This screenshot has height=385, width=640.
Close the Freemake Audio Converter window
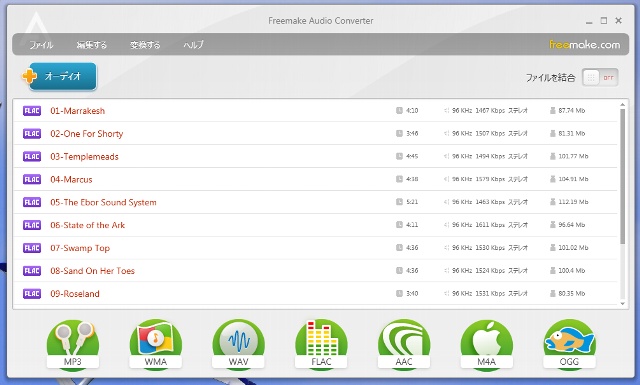click(x=618, y=20)
